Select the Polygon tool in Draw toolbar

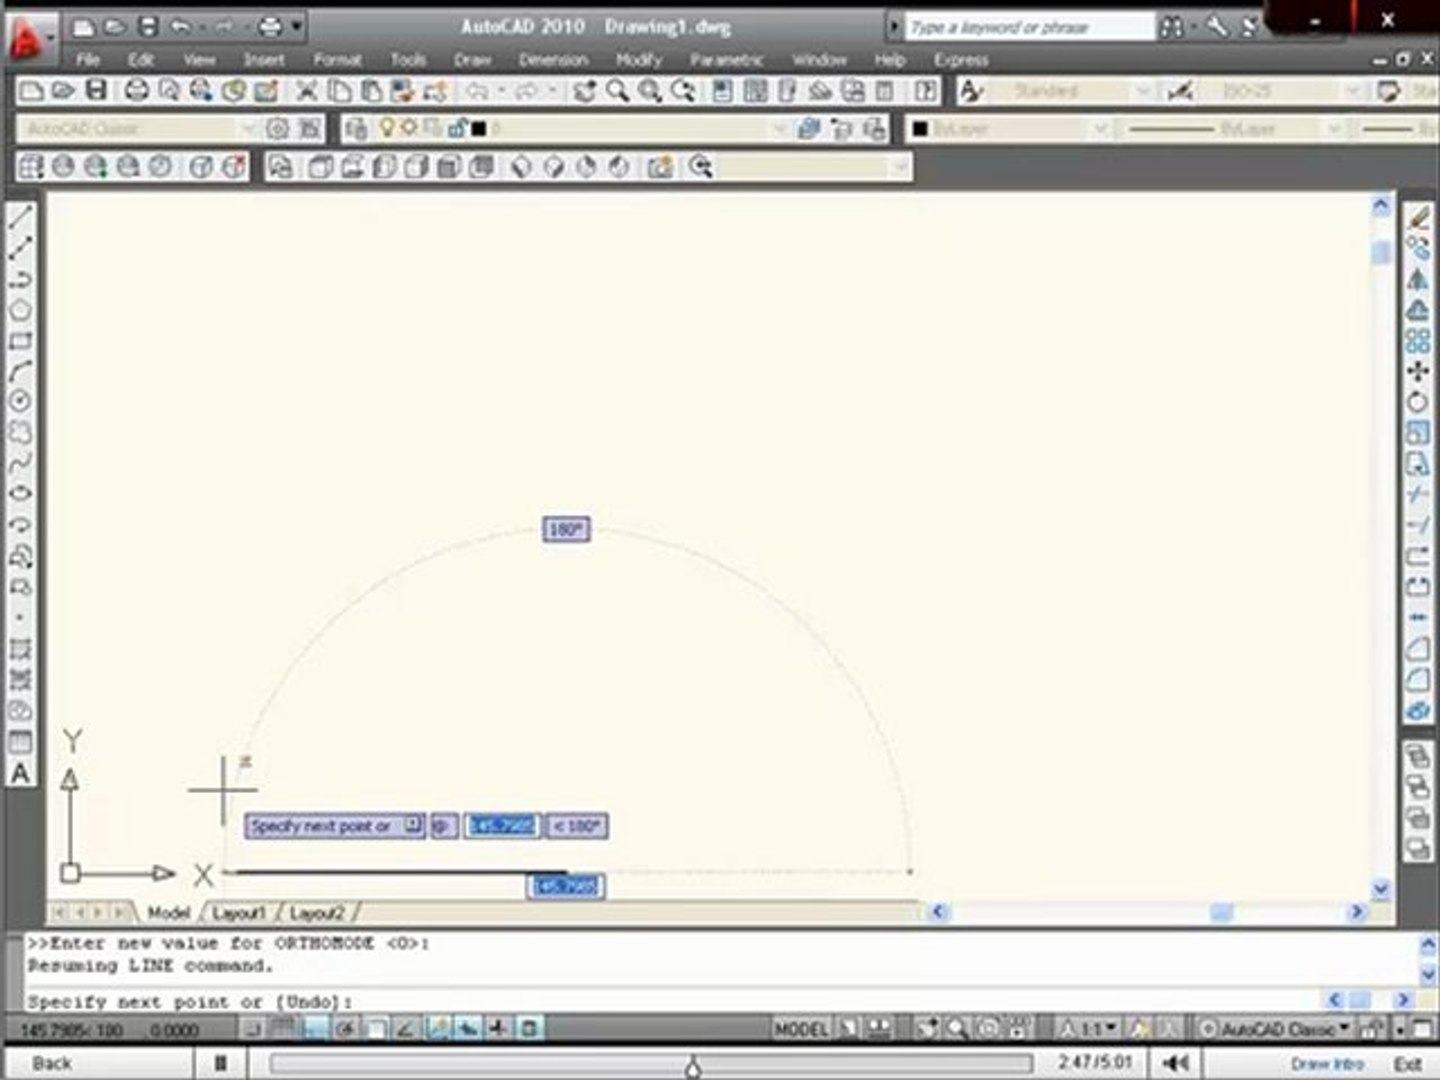pyautogui.click(x=20, y=310)
